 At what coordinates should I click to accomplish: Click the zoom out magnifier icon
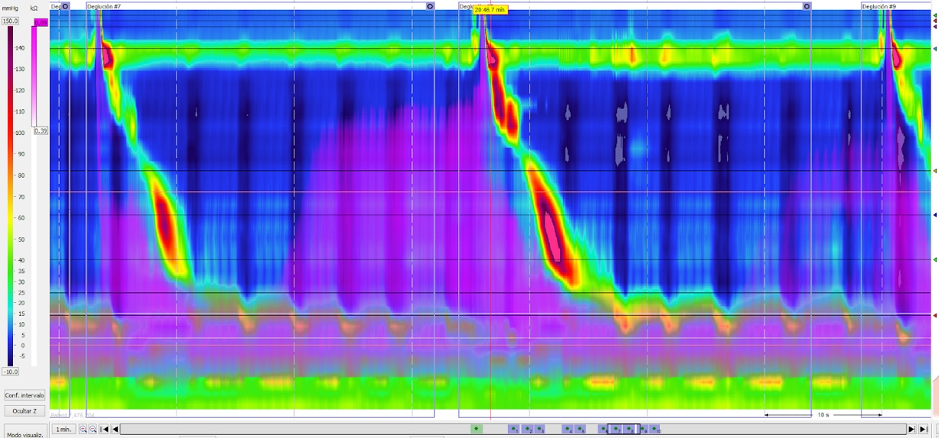pos(93,429)
